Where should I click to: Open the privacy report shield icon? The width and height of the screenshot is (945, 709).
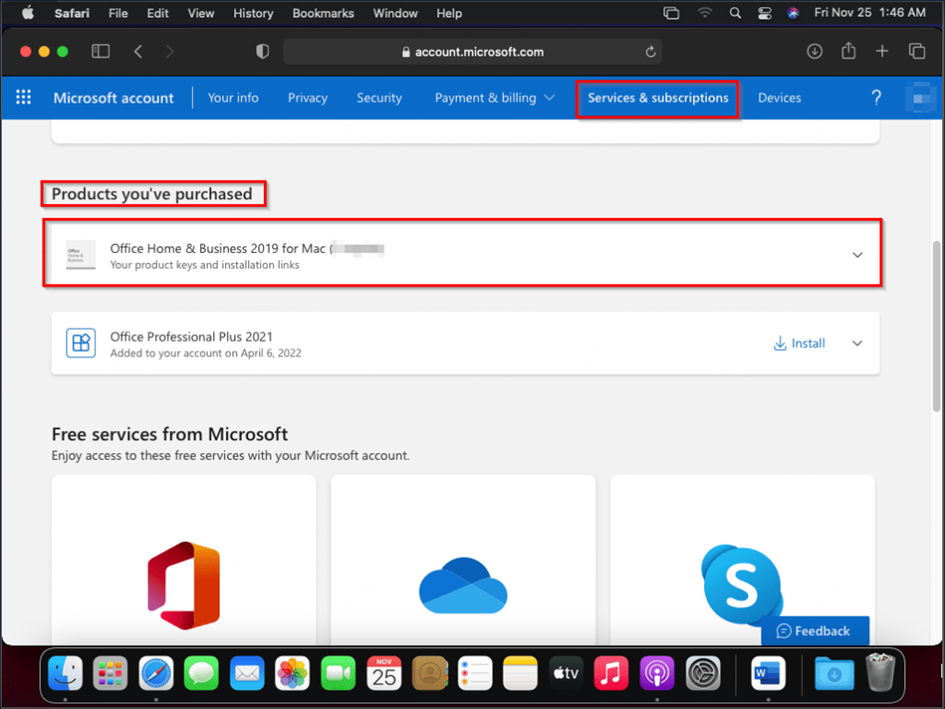(262, 51)
